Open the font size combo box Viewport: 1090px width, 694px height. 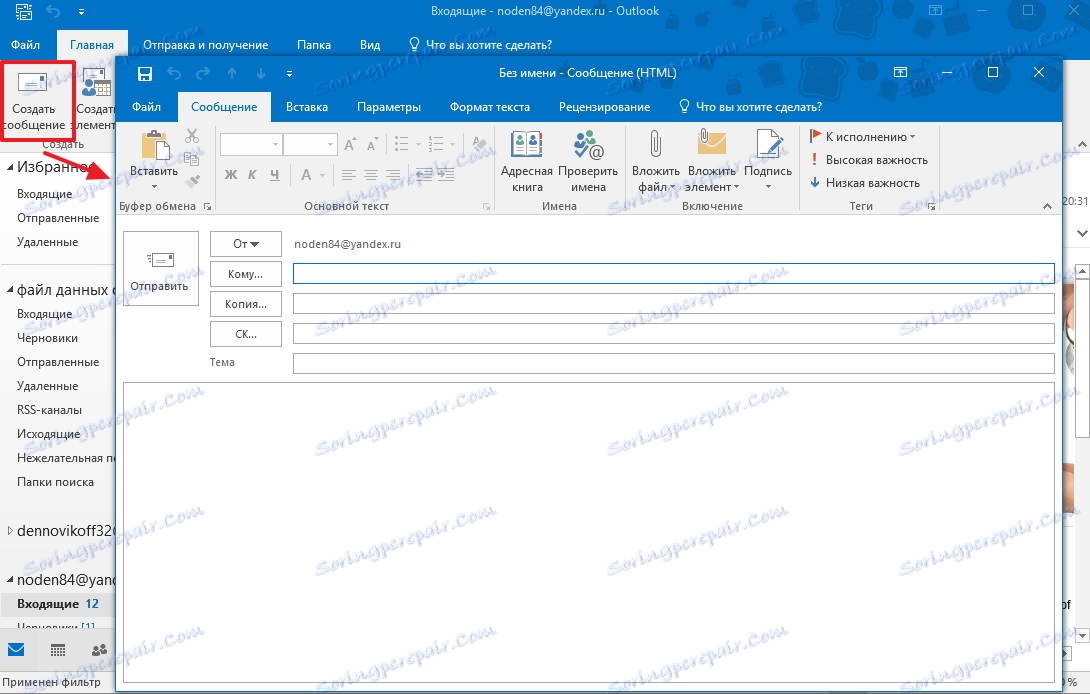(310, 145)
